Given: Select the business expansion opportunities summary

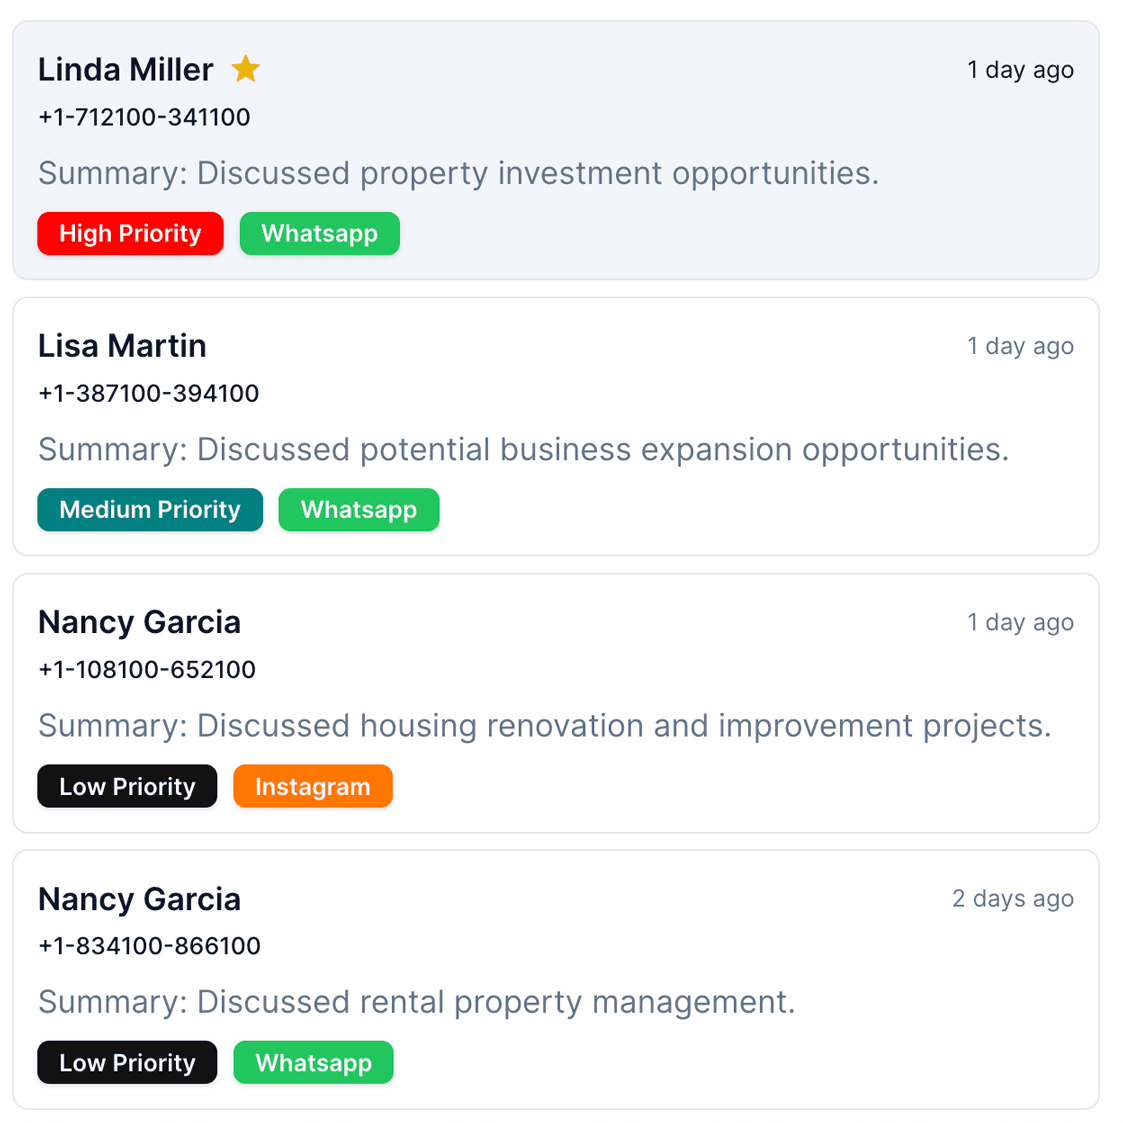Looking at the screenshot, I should coord(523,450).
